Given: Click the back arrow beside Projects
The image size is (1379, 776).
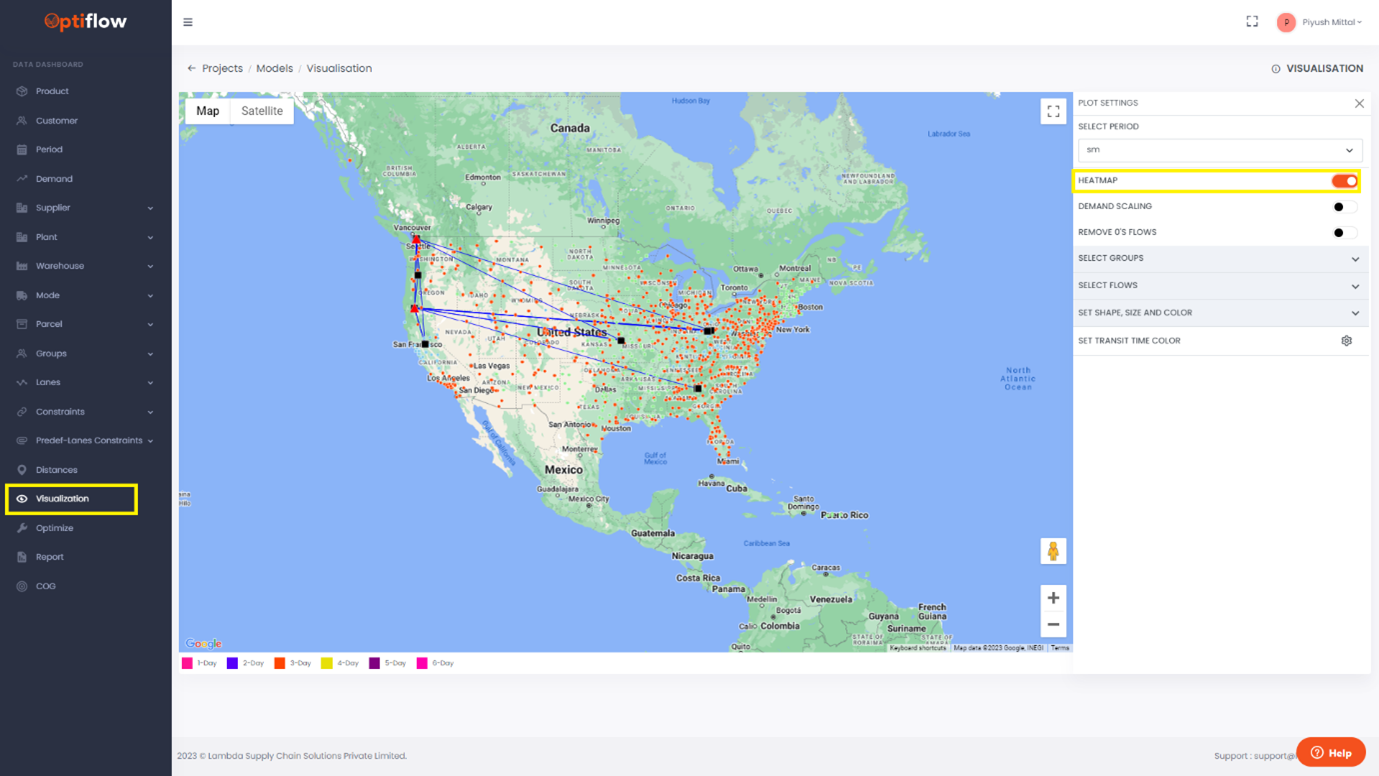Looking at the screenshot, I should pos(192,69).
